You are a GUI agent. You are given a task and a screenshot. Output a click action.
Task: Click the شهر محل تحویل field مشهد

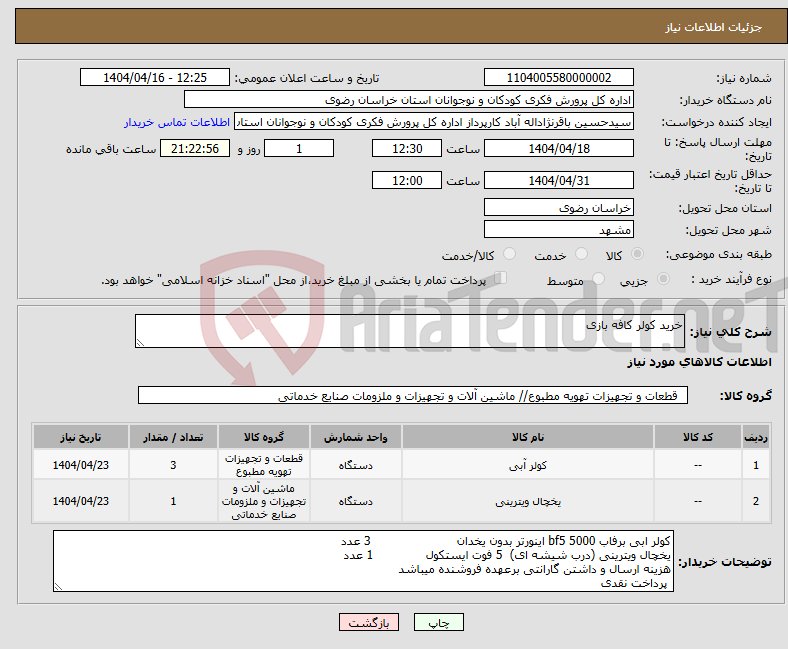point(558,229)
